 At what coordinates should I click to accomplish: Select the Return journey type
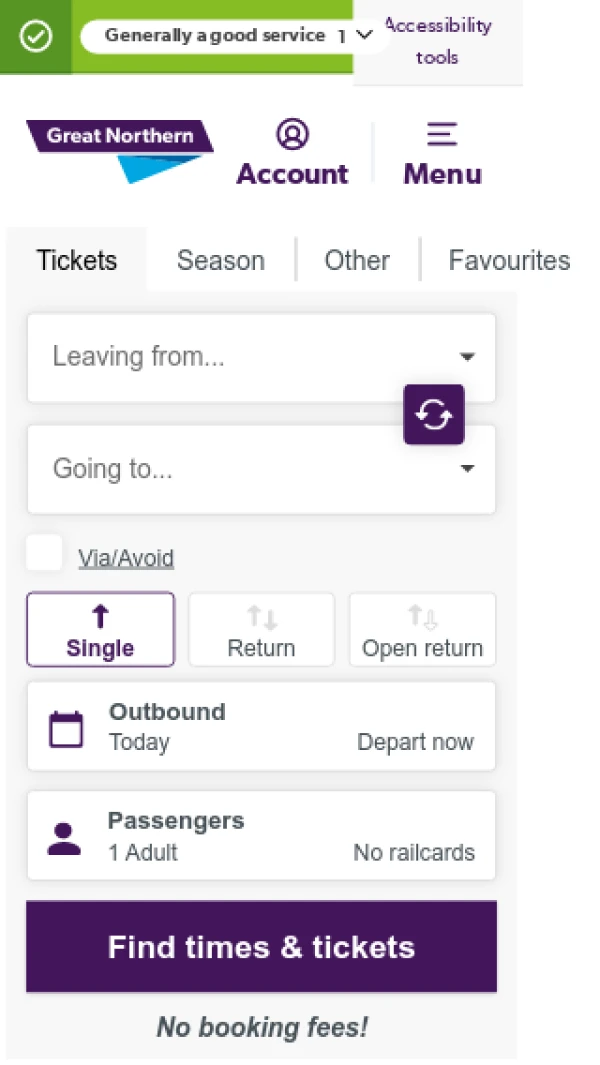(x=261, y=630)
